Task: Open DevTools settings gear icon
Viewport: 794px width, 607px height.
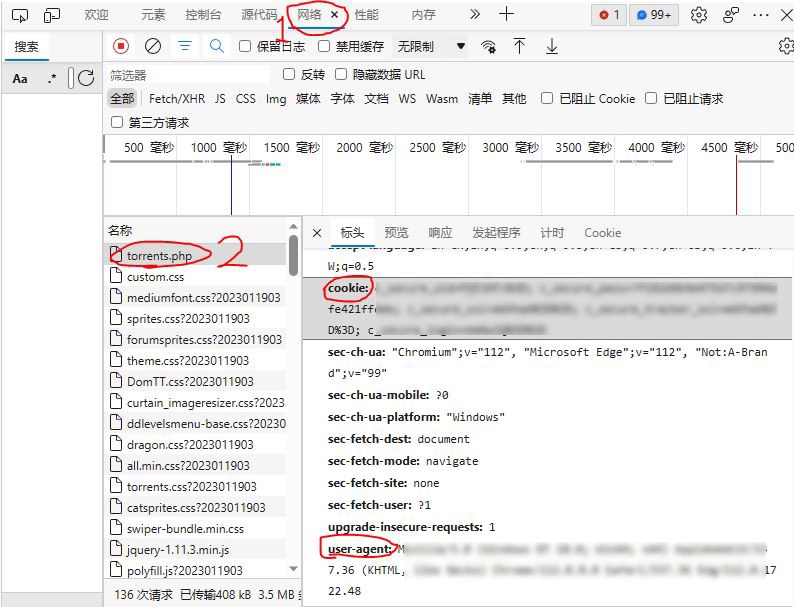Action: tap(699, 15)
